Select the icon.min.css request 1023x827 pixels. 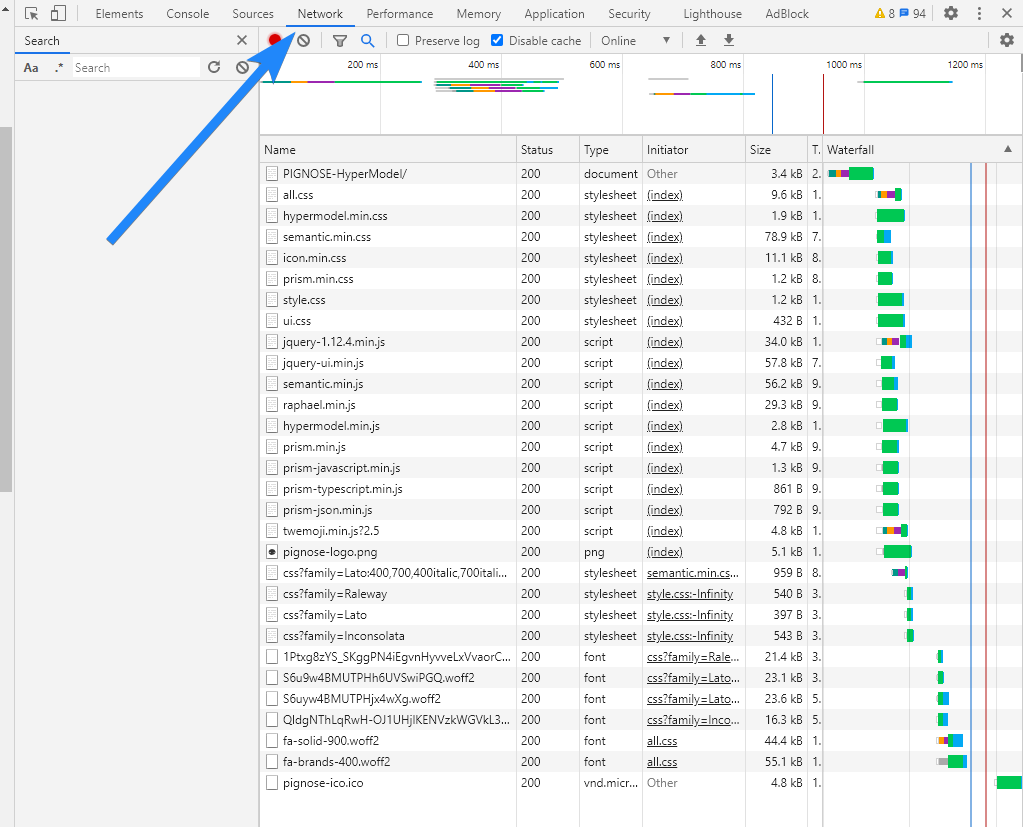(x=314, y=258)
